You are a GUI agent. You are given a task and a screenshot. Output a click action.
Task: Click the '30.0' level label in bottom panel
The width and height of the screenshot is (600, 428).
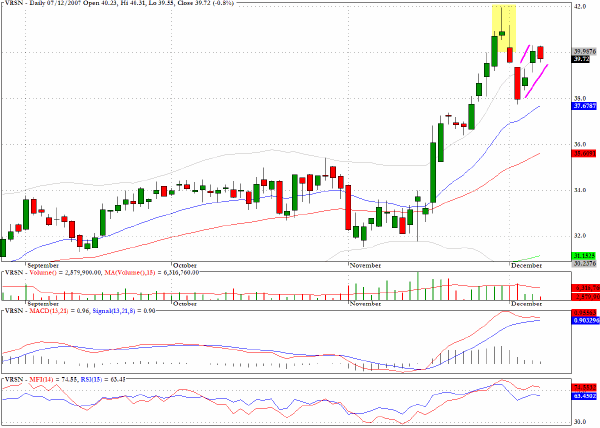tap(580, 422)
